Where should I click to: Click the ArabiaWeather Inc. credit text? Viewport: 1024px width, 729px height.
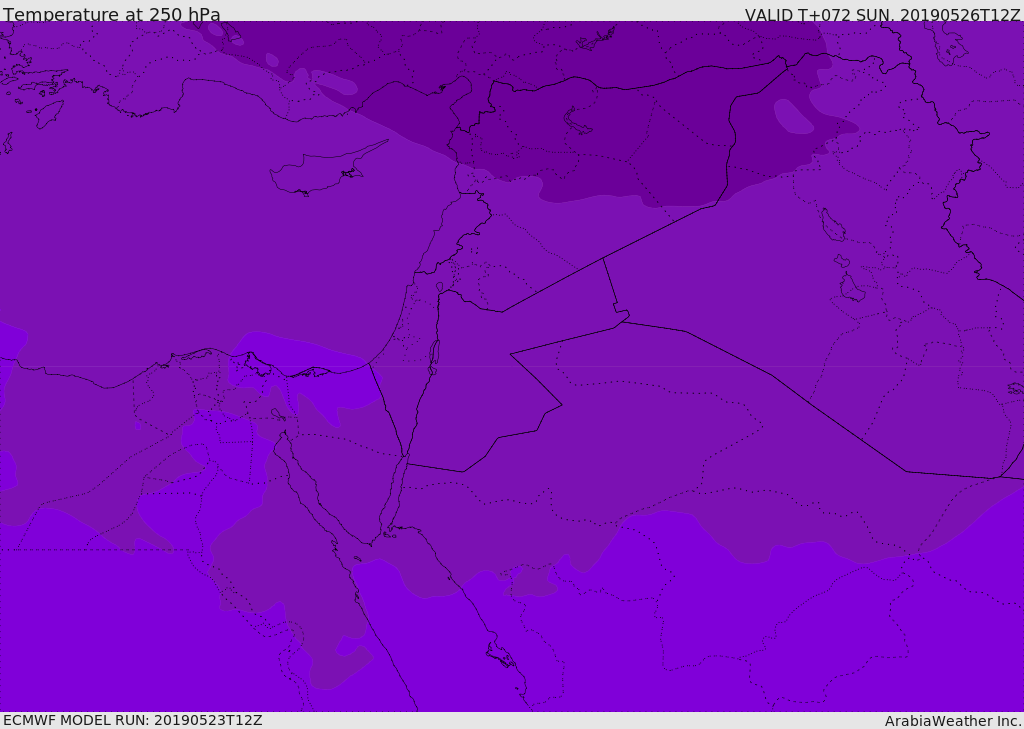(x=952, y=721)
